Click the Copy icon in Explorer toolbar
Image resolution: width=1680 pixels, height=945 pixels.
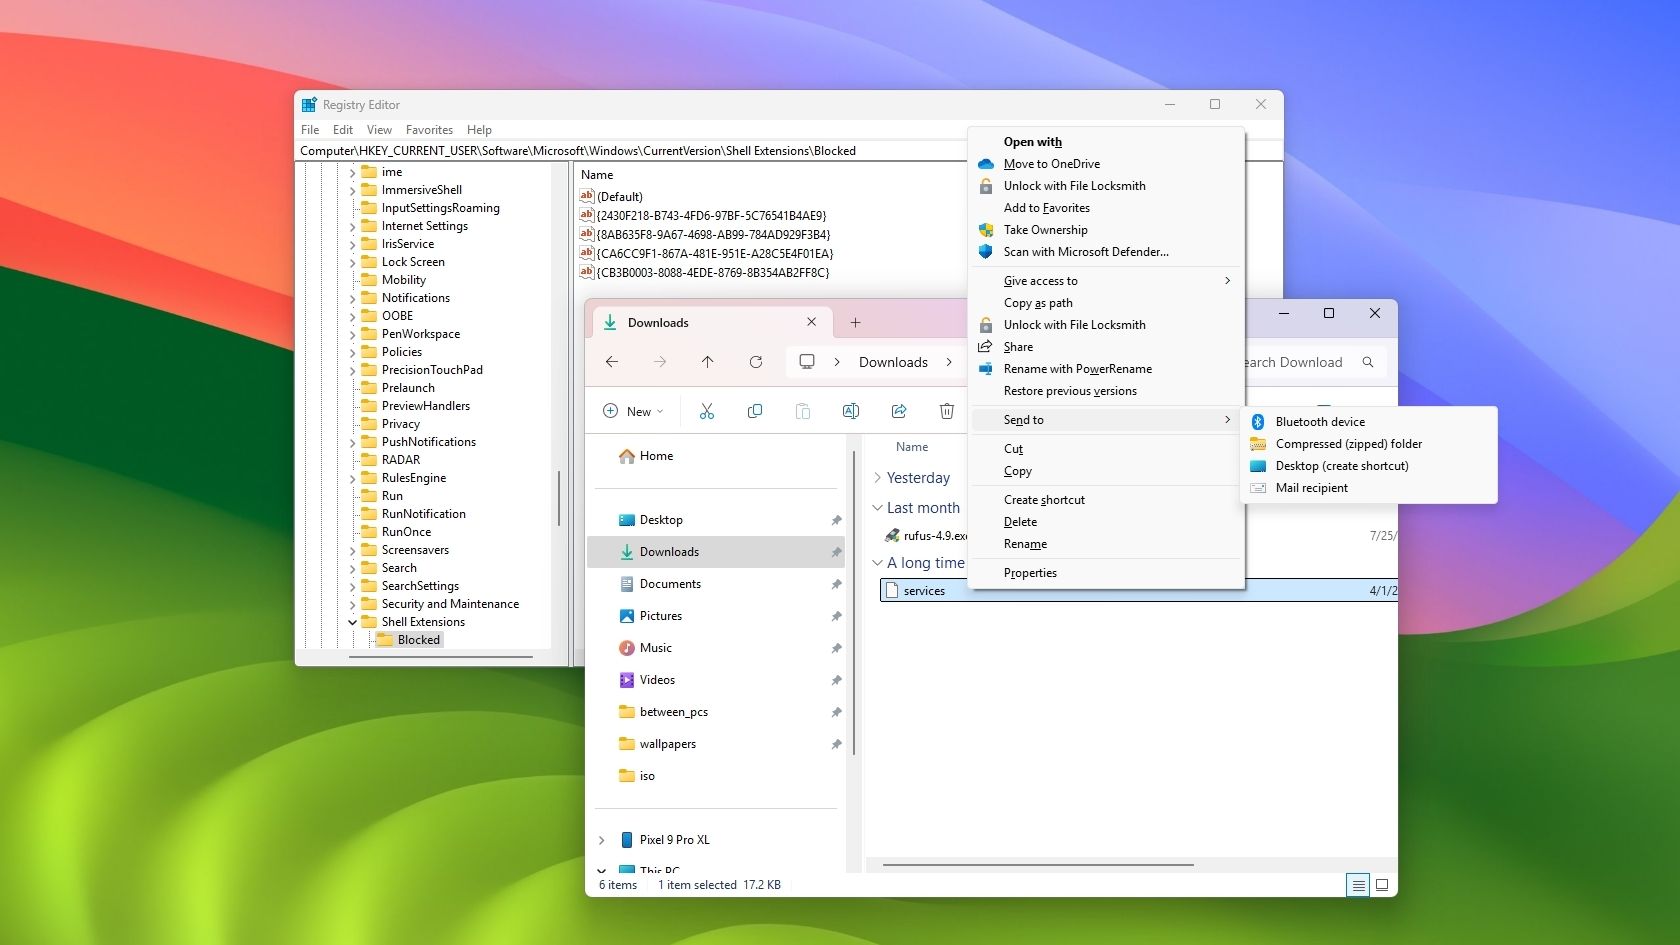pyautogui.click(x=755, y=411)
